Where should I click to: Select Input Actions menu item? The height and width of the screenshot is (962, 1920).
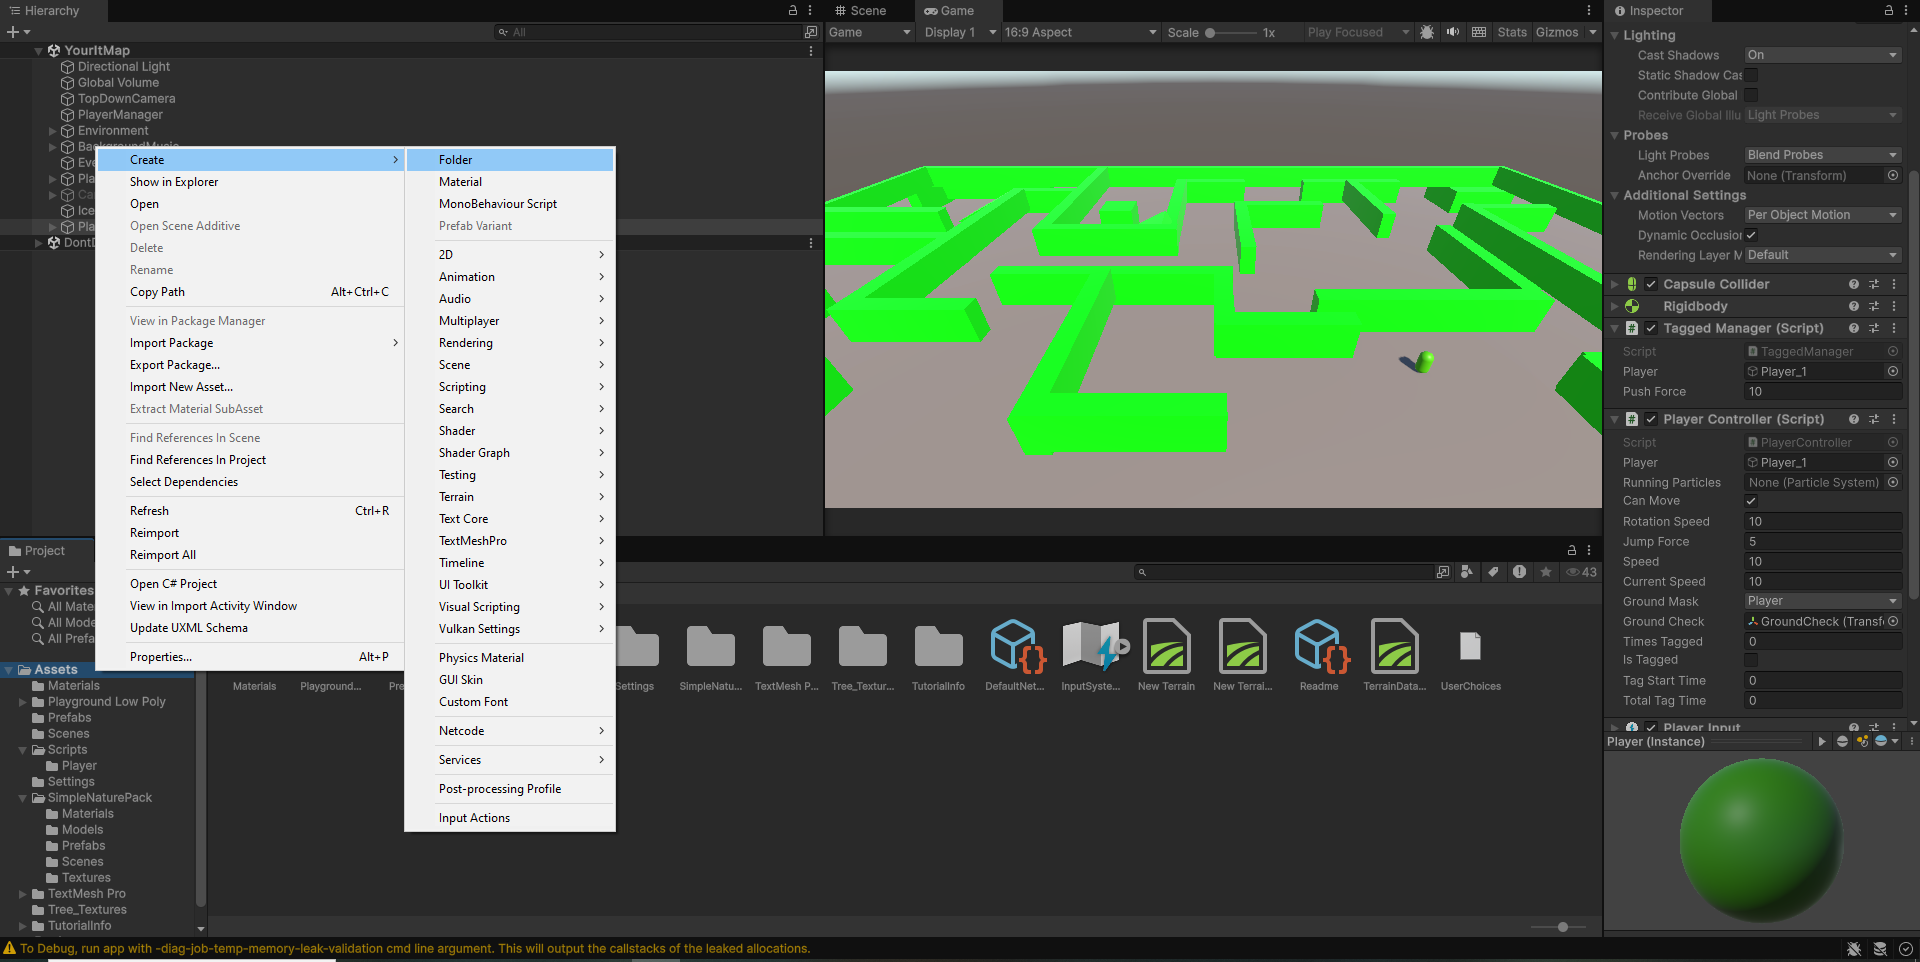point(510,818)
